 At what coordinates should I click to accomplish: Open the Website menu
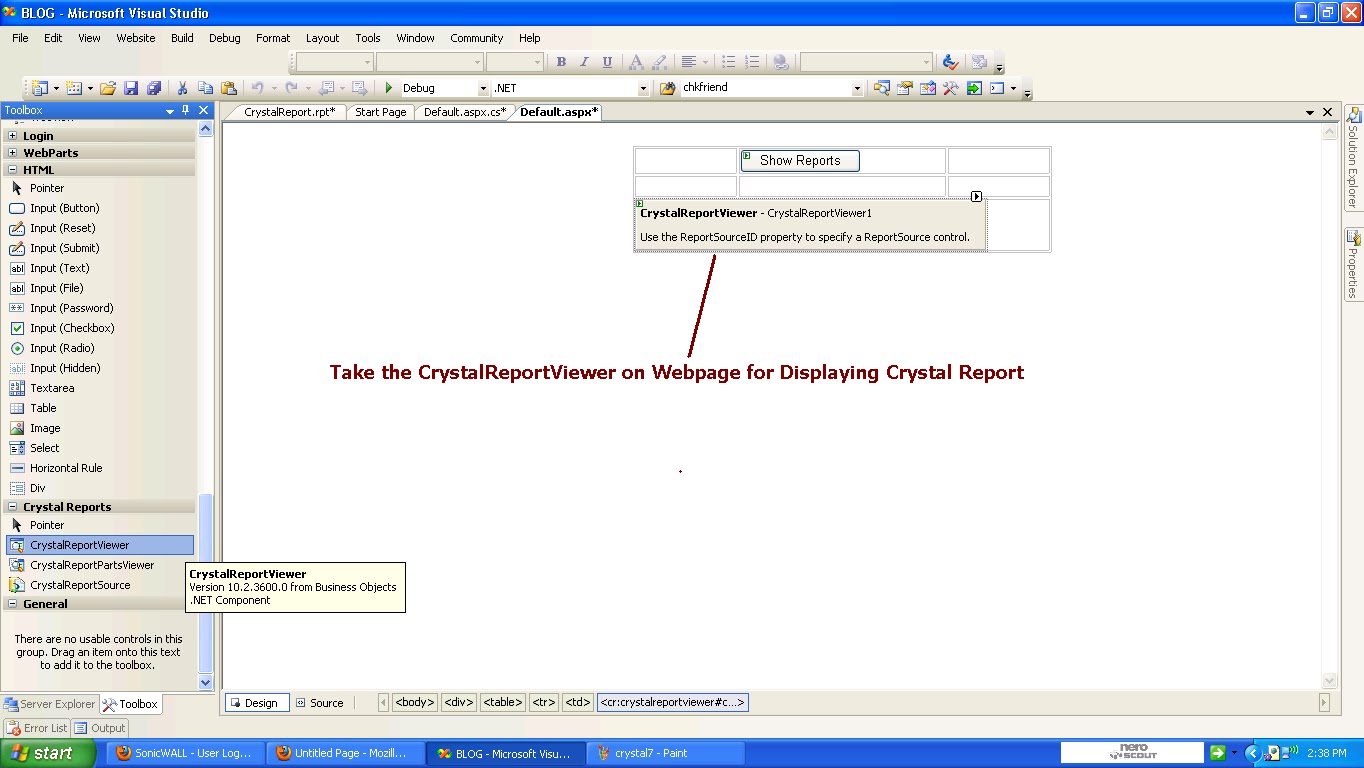(136, 38)
